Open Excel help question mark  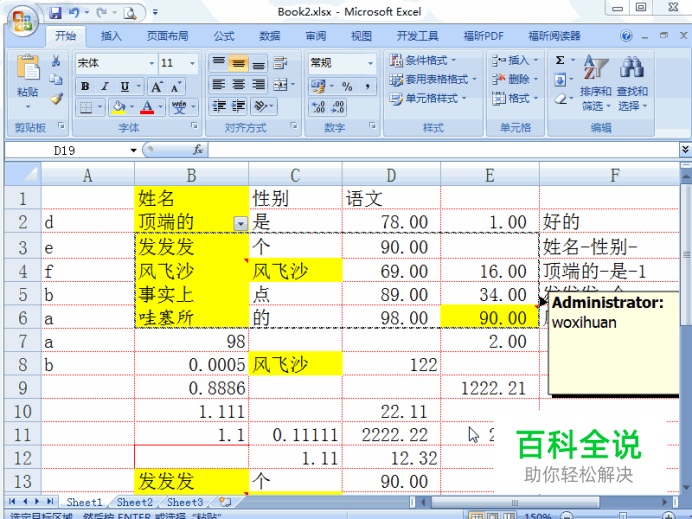tap(626, 36)
